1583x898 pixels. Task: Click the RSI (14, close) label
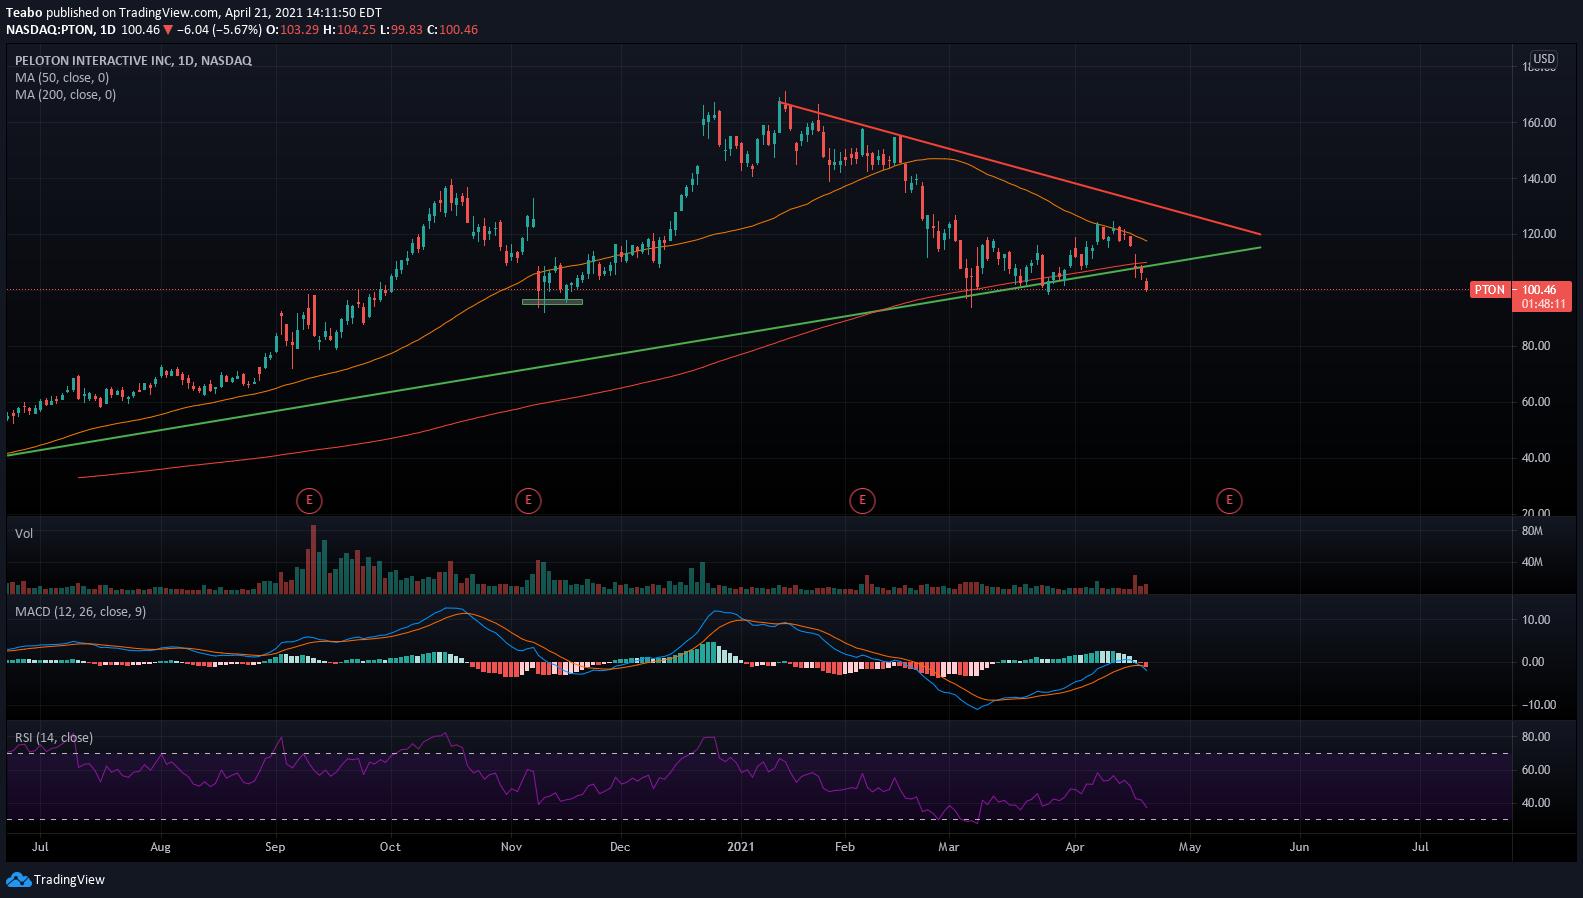pos(54,738)
